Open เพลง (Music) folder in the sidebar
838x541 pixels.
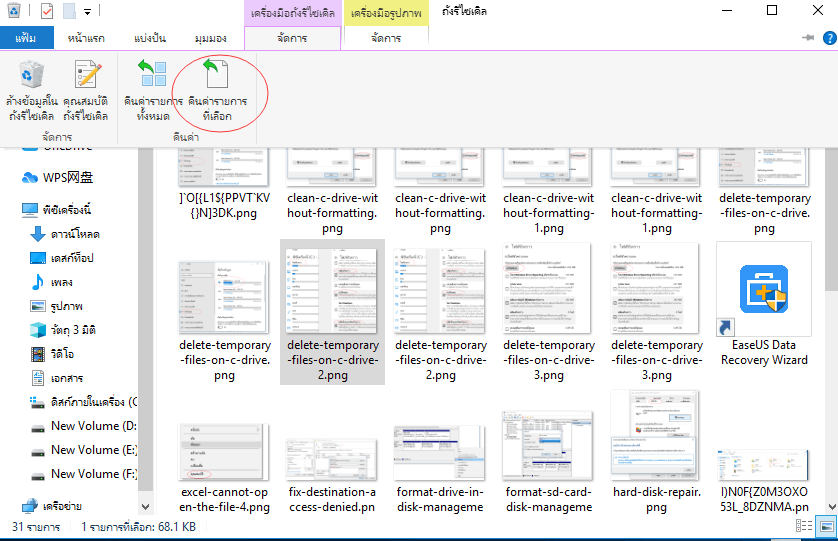(x=52, y=282)
